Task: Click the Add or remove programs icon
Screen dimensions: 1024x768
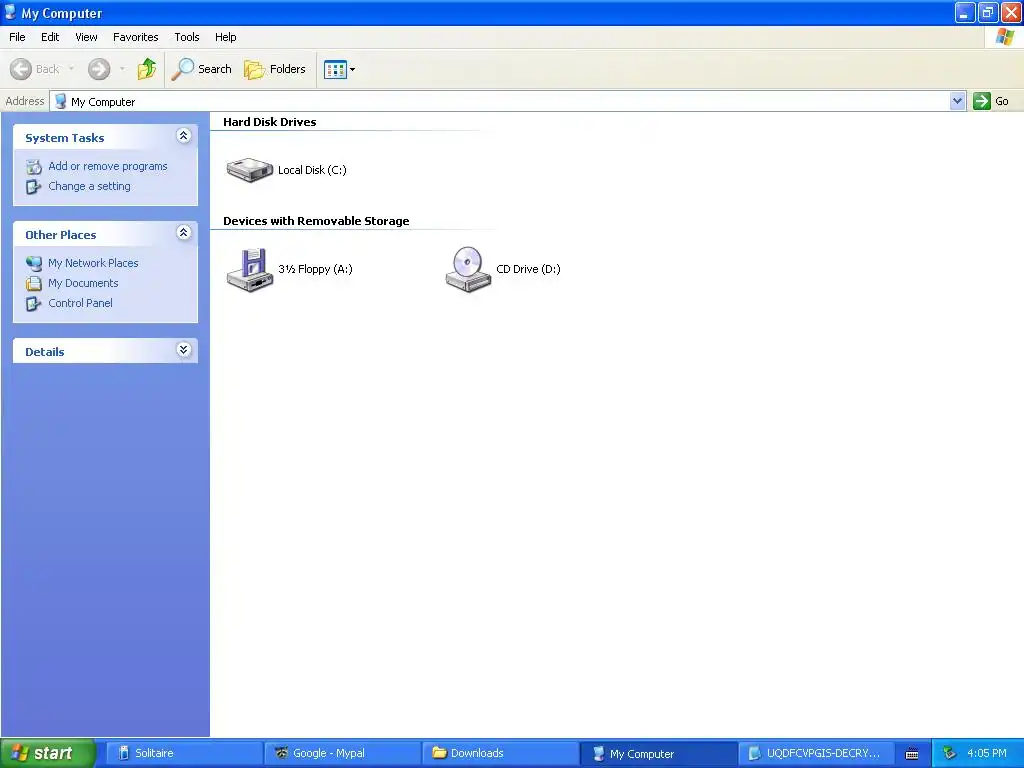Action: (x=34, y=167)
